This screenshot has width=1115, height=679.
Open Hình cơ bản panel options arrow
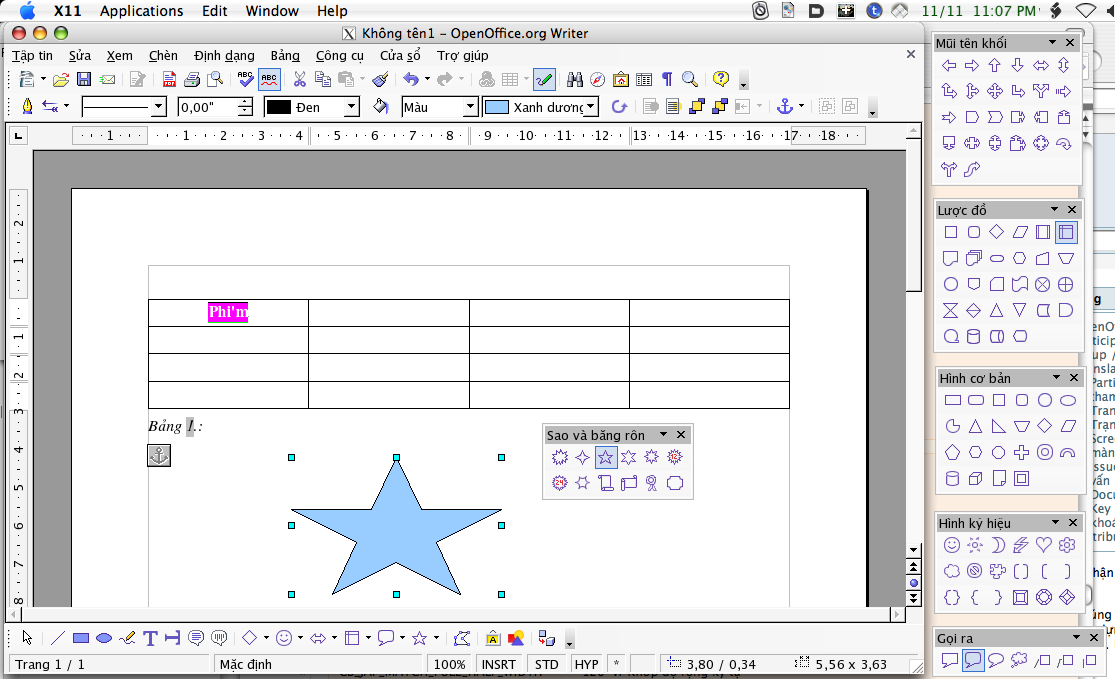(1056, 378)
